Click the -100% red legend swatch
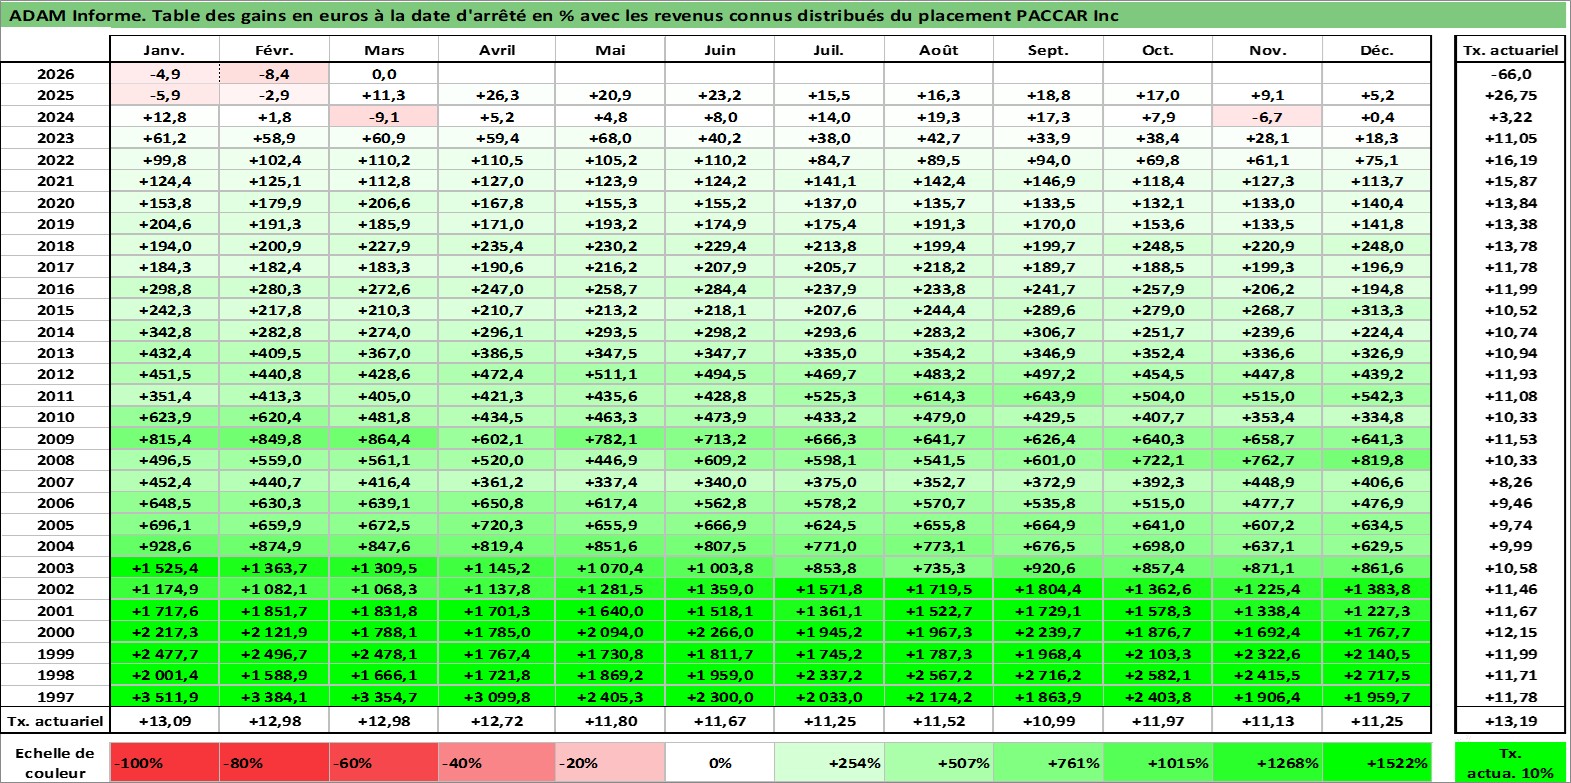Image resolution: width=1571 pixels, height=783 pixels. 164,762
